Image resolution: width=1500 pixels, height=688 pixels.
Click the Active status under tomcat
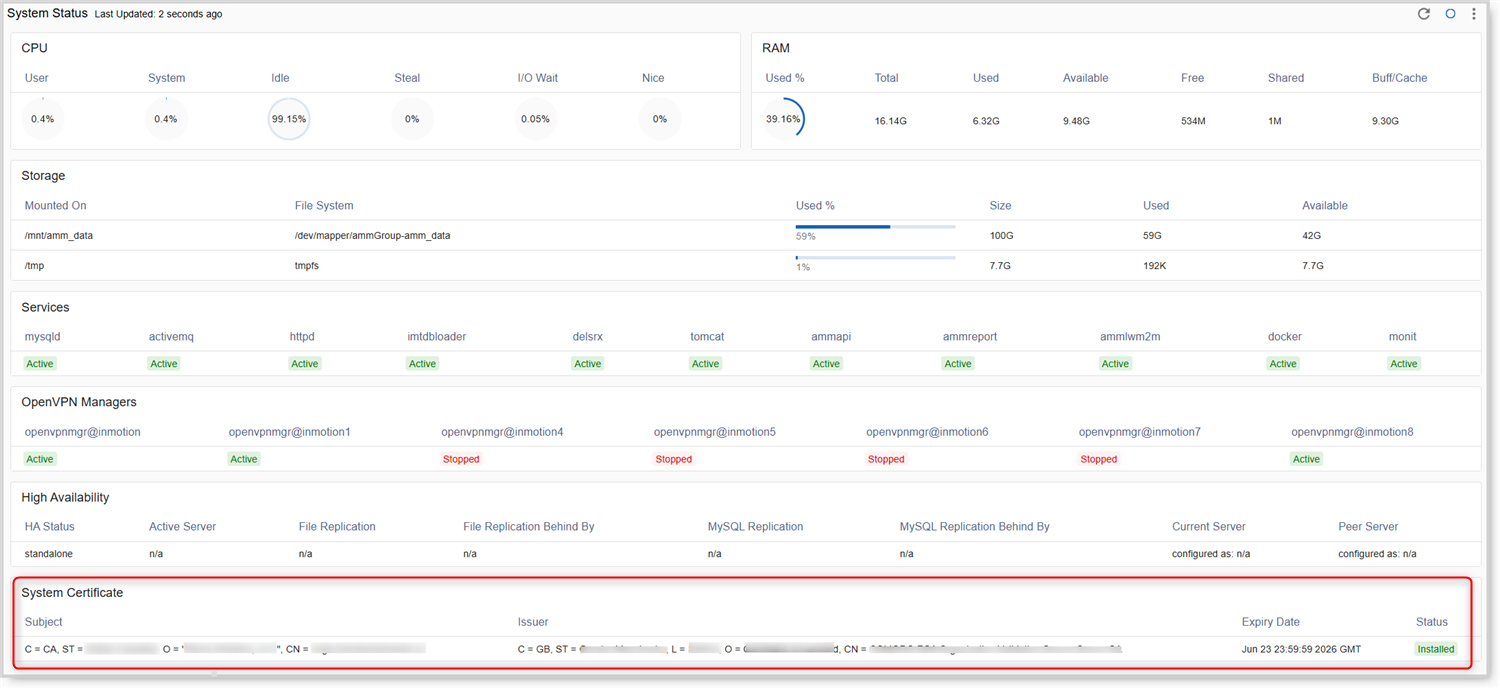coord(705,364)
